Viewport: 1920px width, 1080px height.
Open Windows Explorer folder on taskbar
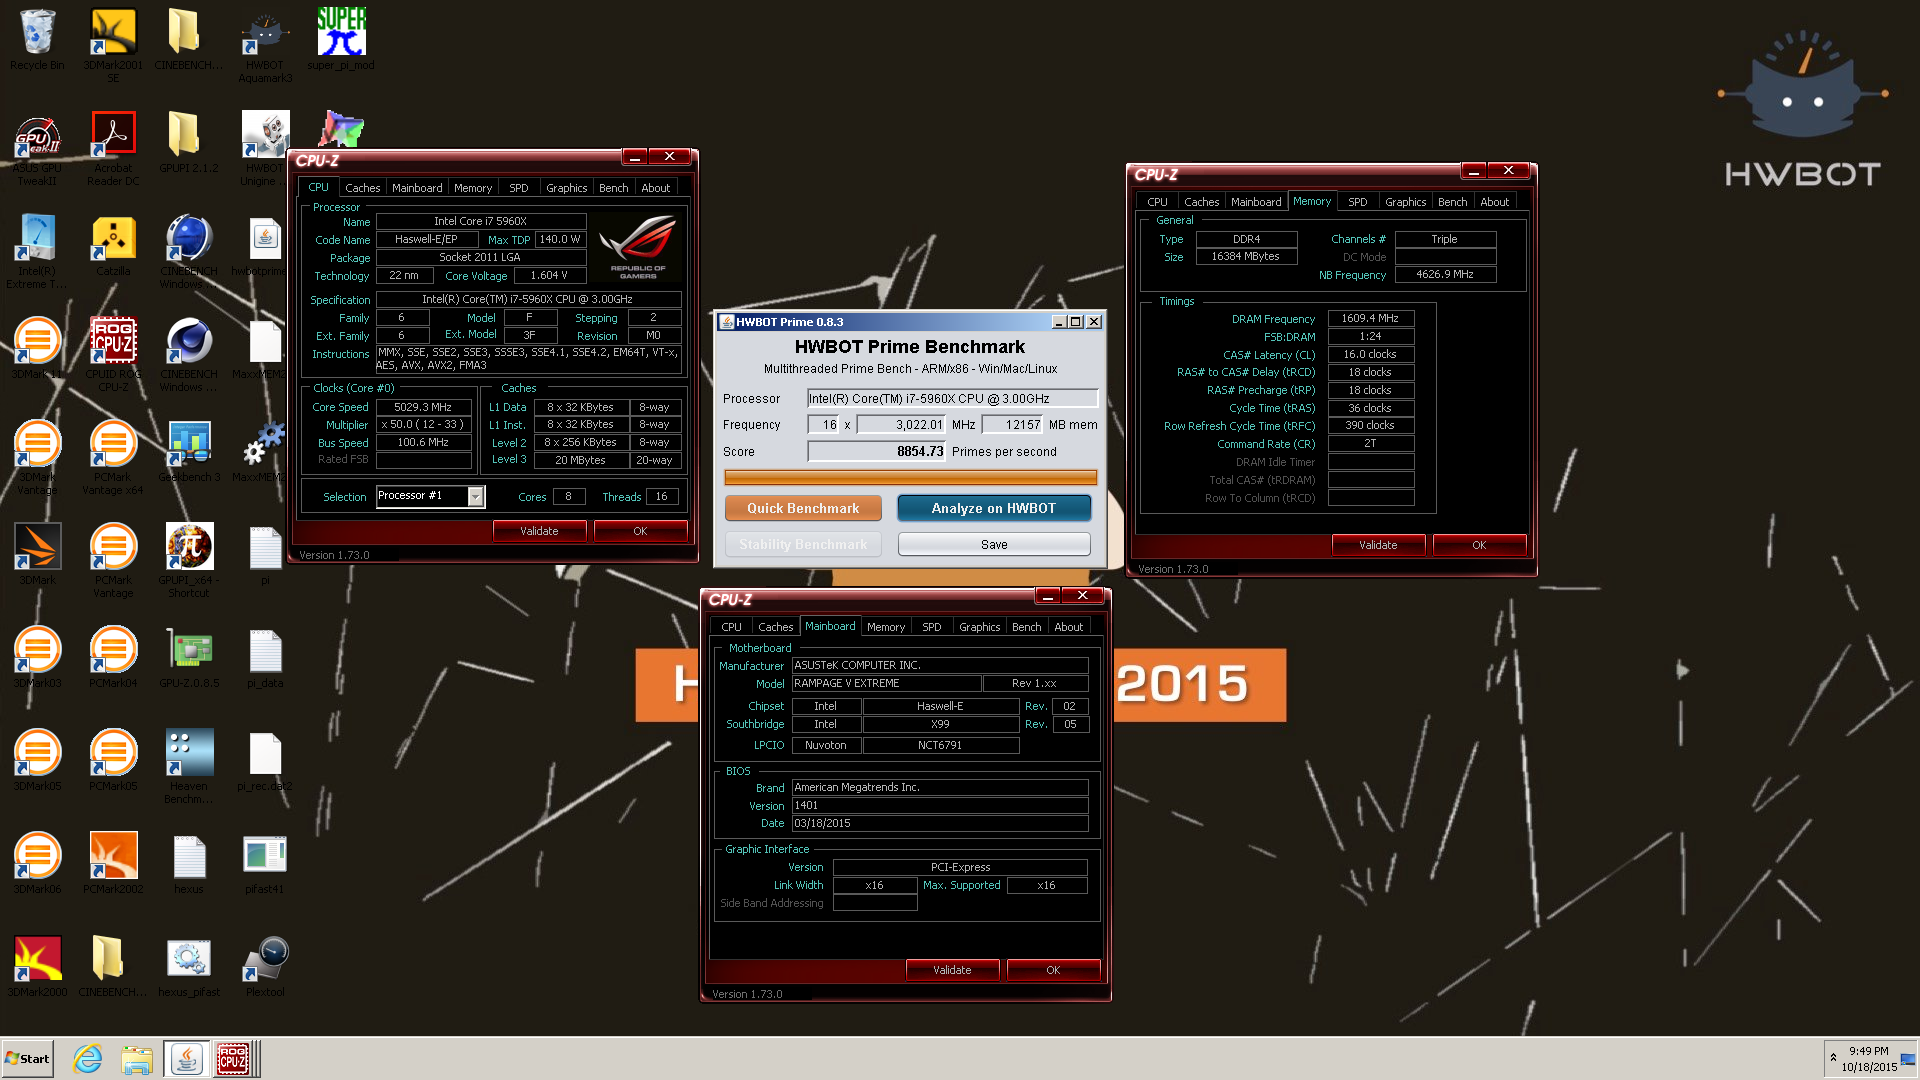point(137,1058)
